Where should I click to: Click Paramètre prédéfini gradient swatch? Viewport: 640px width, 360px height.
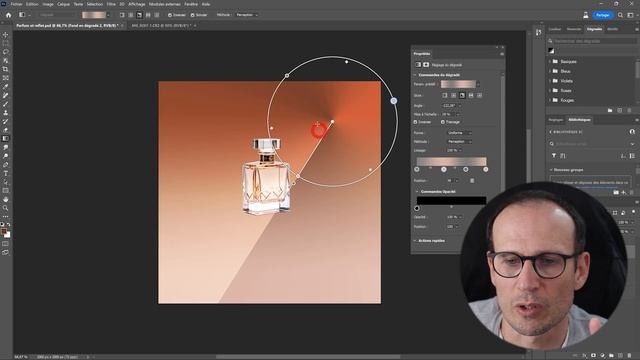458,84
